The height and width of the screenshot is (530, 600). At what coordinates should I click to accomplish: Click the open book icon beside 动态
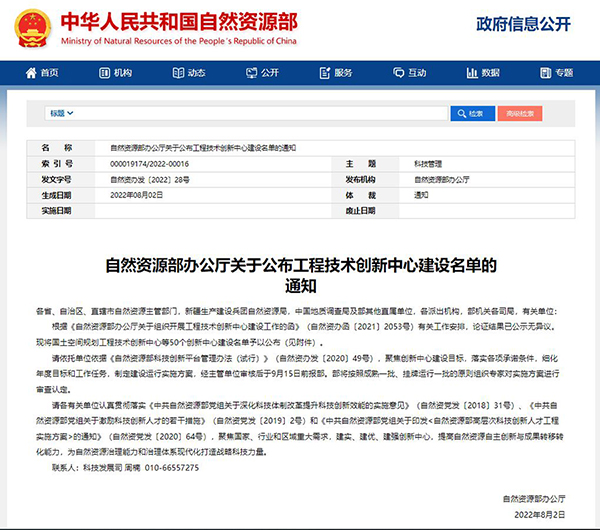(178, 73)
